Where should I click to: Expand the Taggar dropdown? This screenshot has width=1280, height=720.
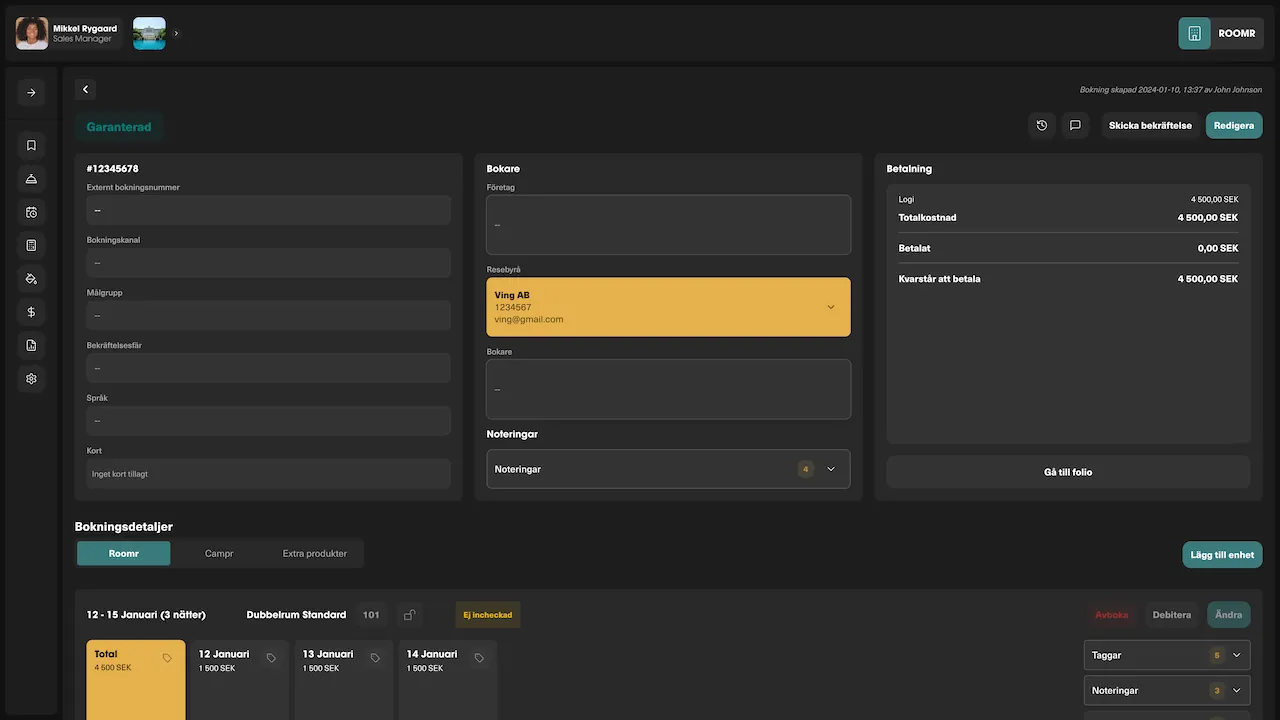(x=1236, y=655)
